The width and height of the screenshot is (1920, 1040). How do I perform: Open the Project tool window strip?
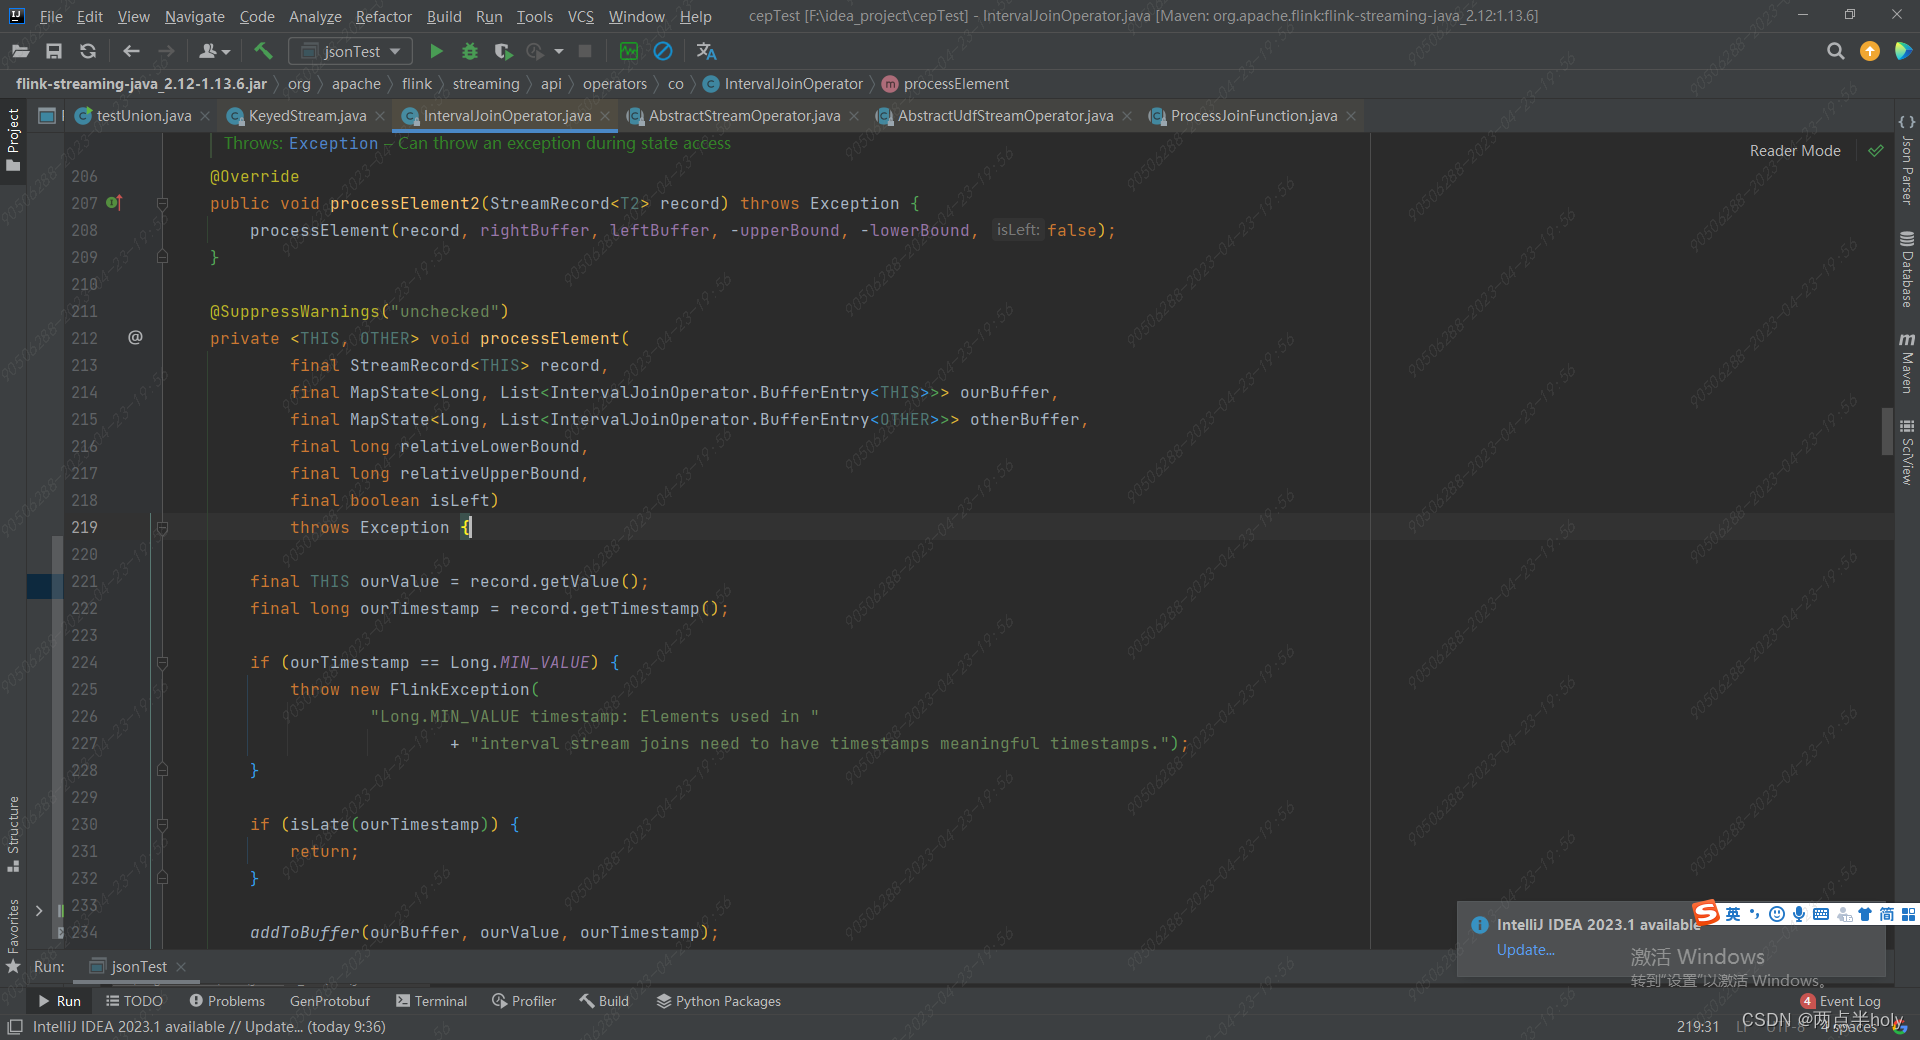[13, 140]
